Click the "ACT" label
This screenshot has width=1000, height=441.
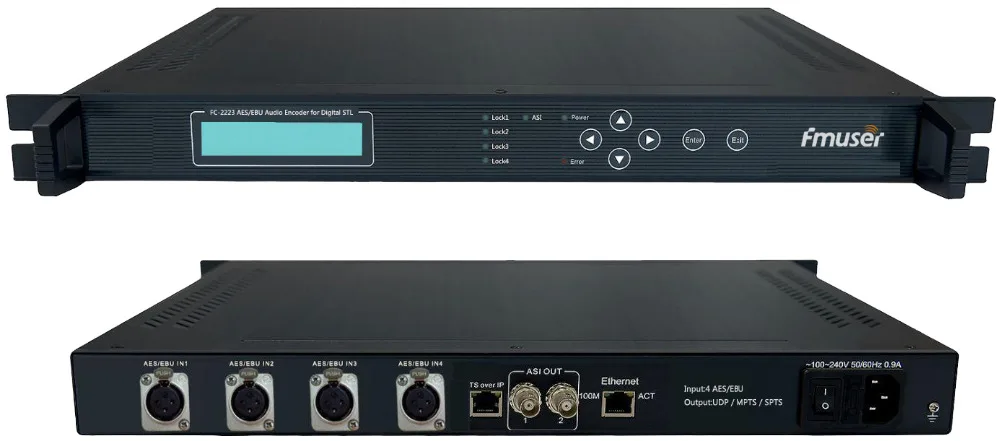[646, 396]
